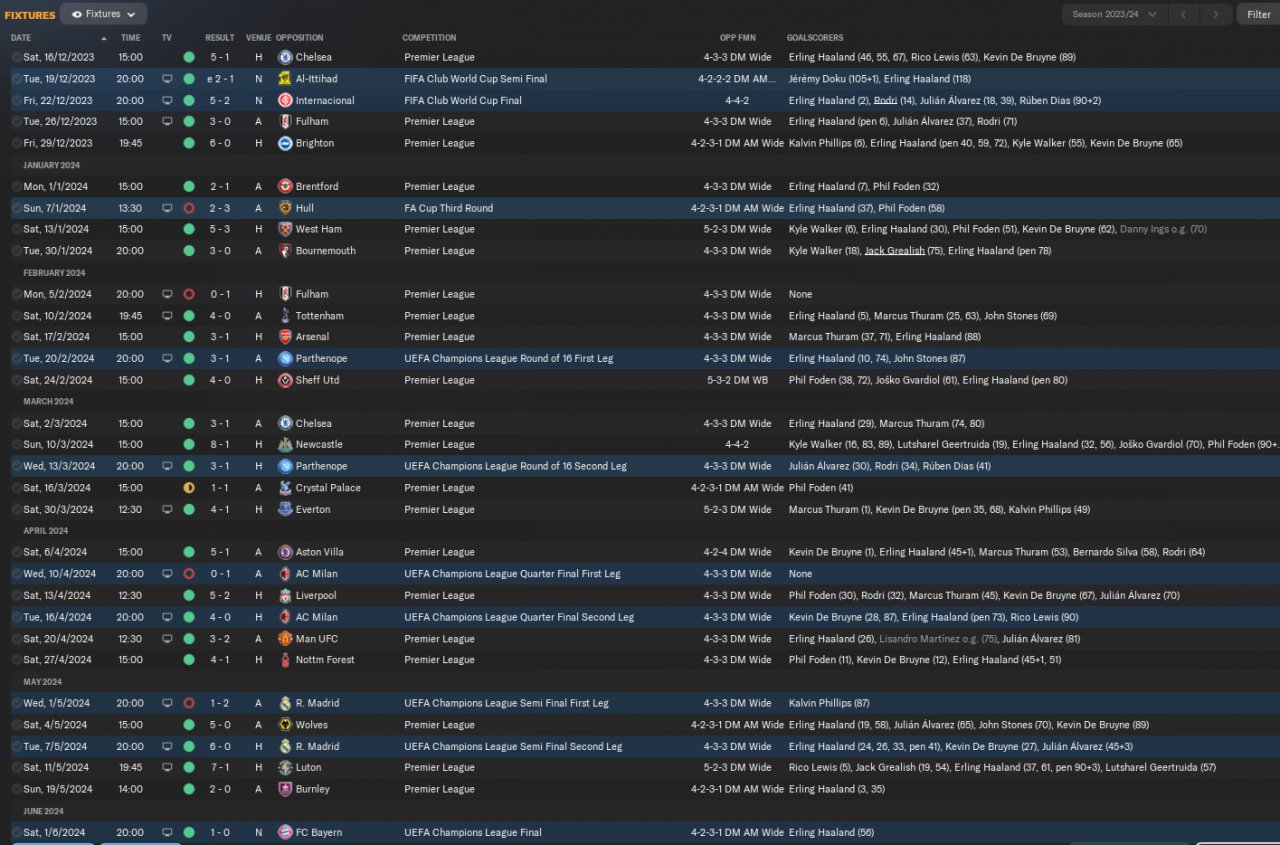Click the date Sat, 1/6/2024

pos(56,832)
